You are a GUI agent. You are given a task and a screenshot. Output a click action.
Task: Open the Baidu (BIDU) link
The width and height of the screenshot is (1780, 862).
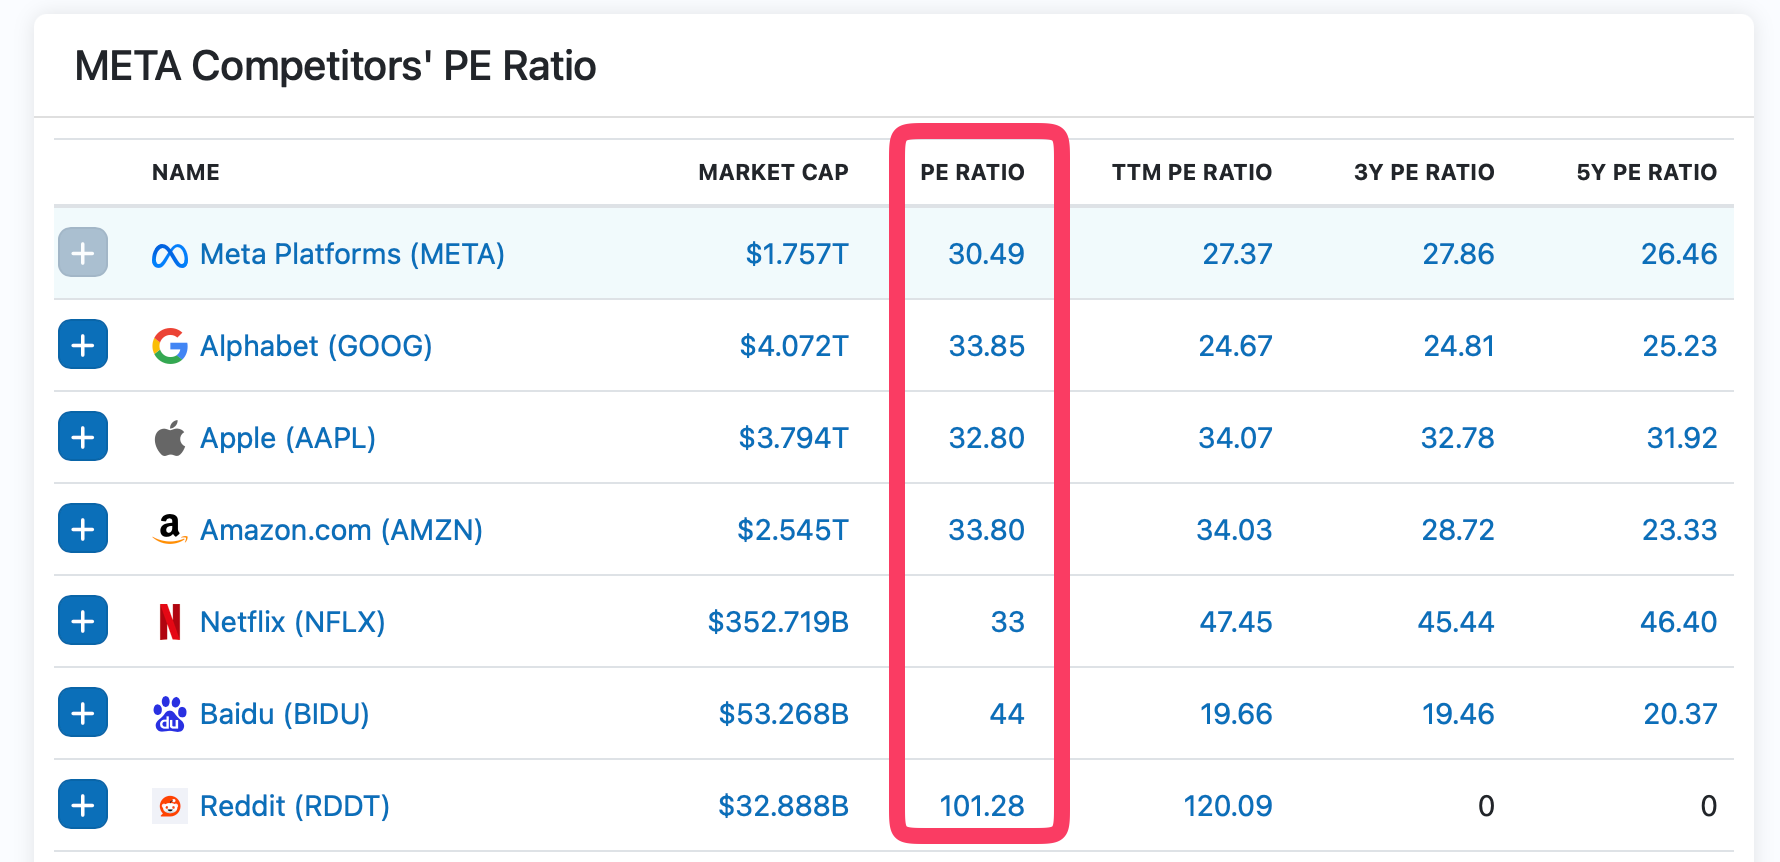click(285, 714)
